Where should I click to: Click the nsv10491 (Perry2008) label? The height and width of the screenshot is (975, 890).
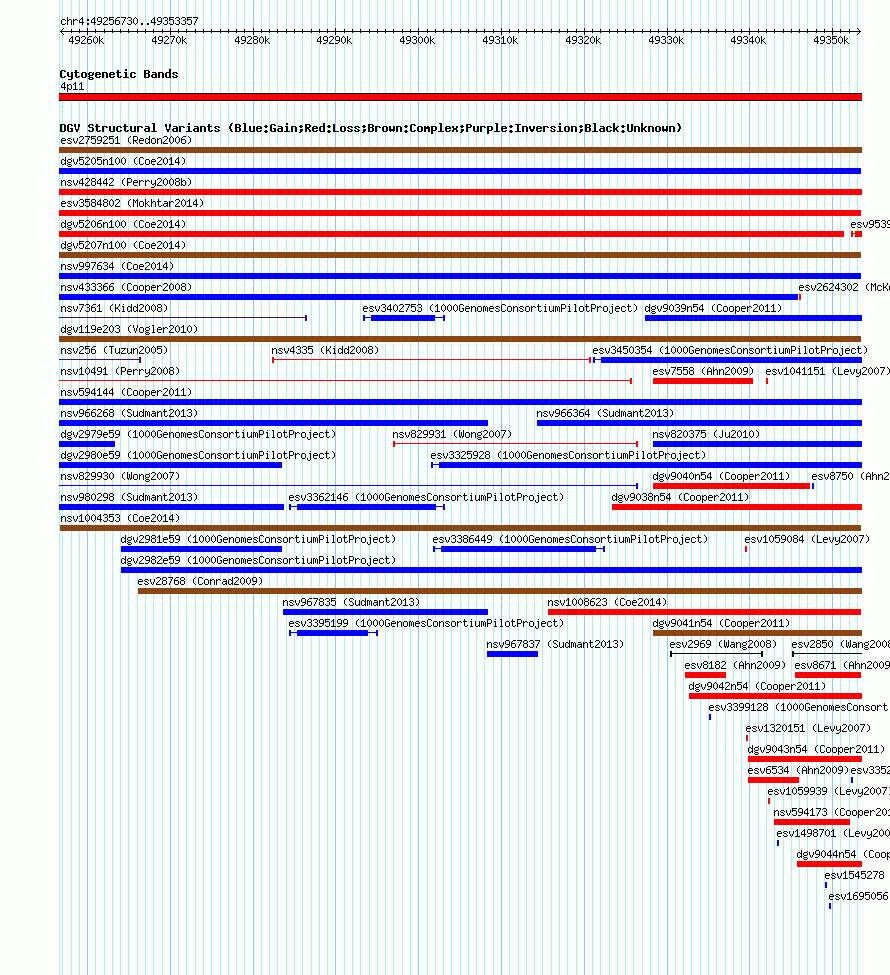(120, 371)
